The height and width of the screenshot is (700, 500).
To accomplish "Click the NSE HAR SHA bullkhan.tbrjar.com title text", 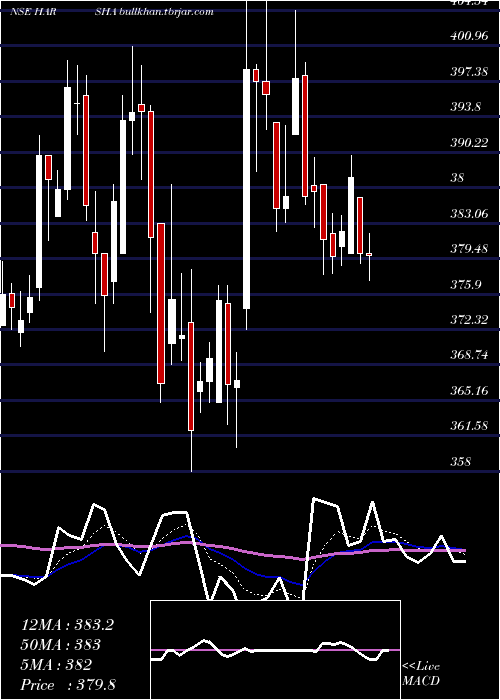I will [x=111, y=12].
